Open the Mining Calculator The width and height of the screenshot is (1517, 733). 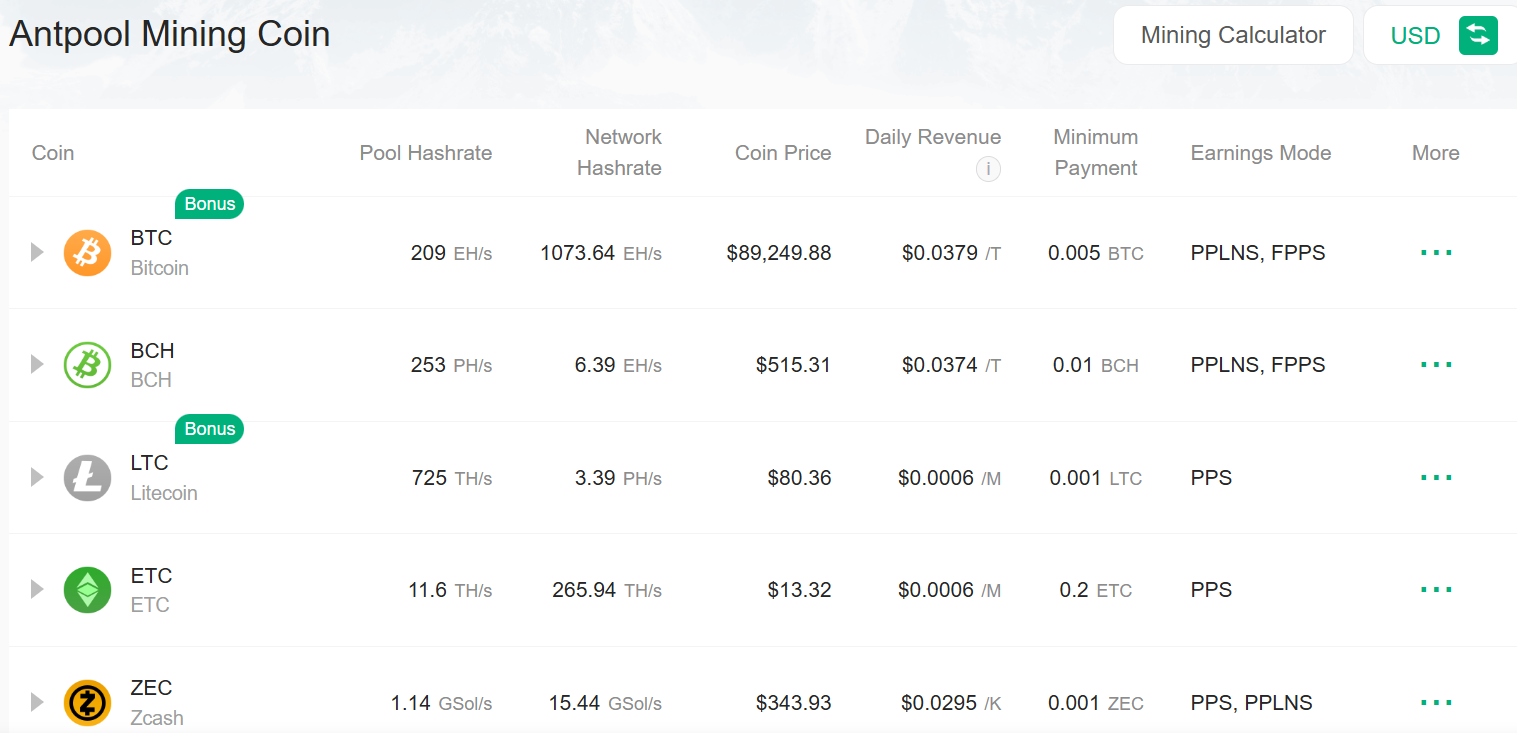[1233, 35]
